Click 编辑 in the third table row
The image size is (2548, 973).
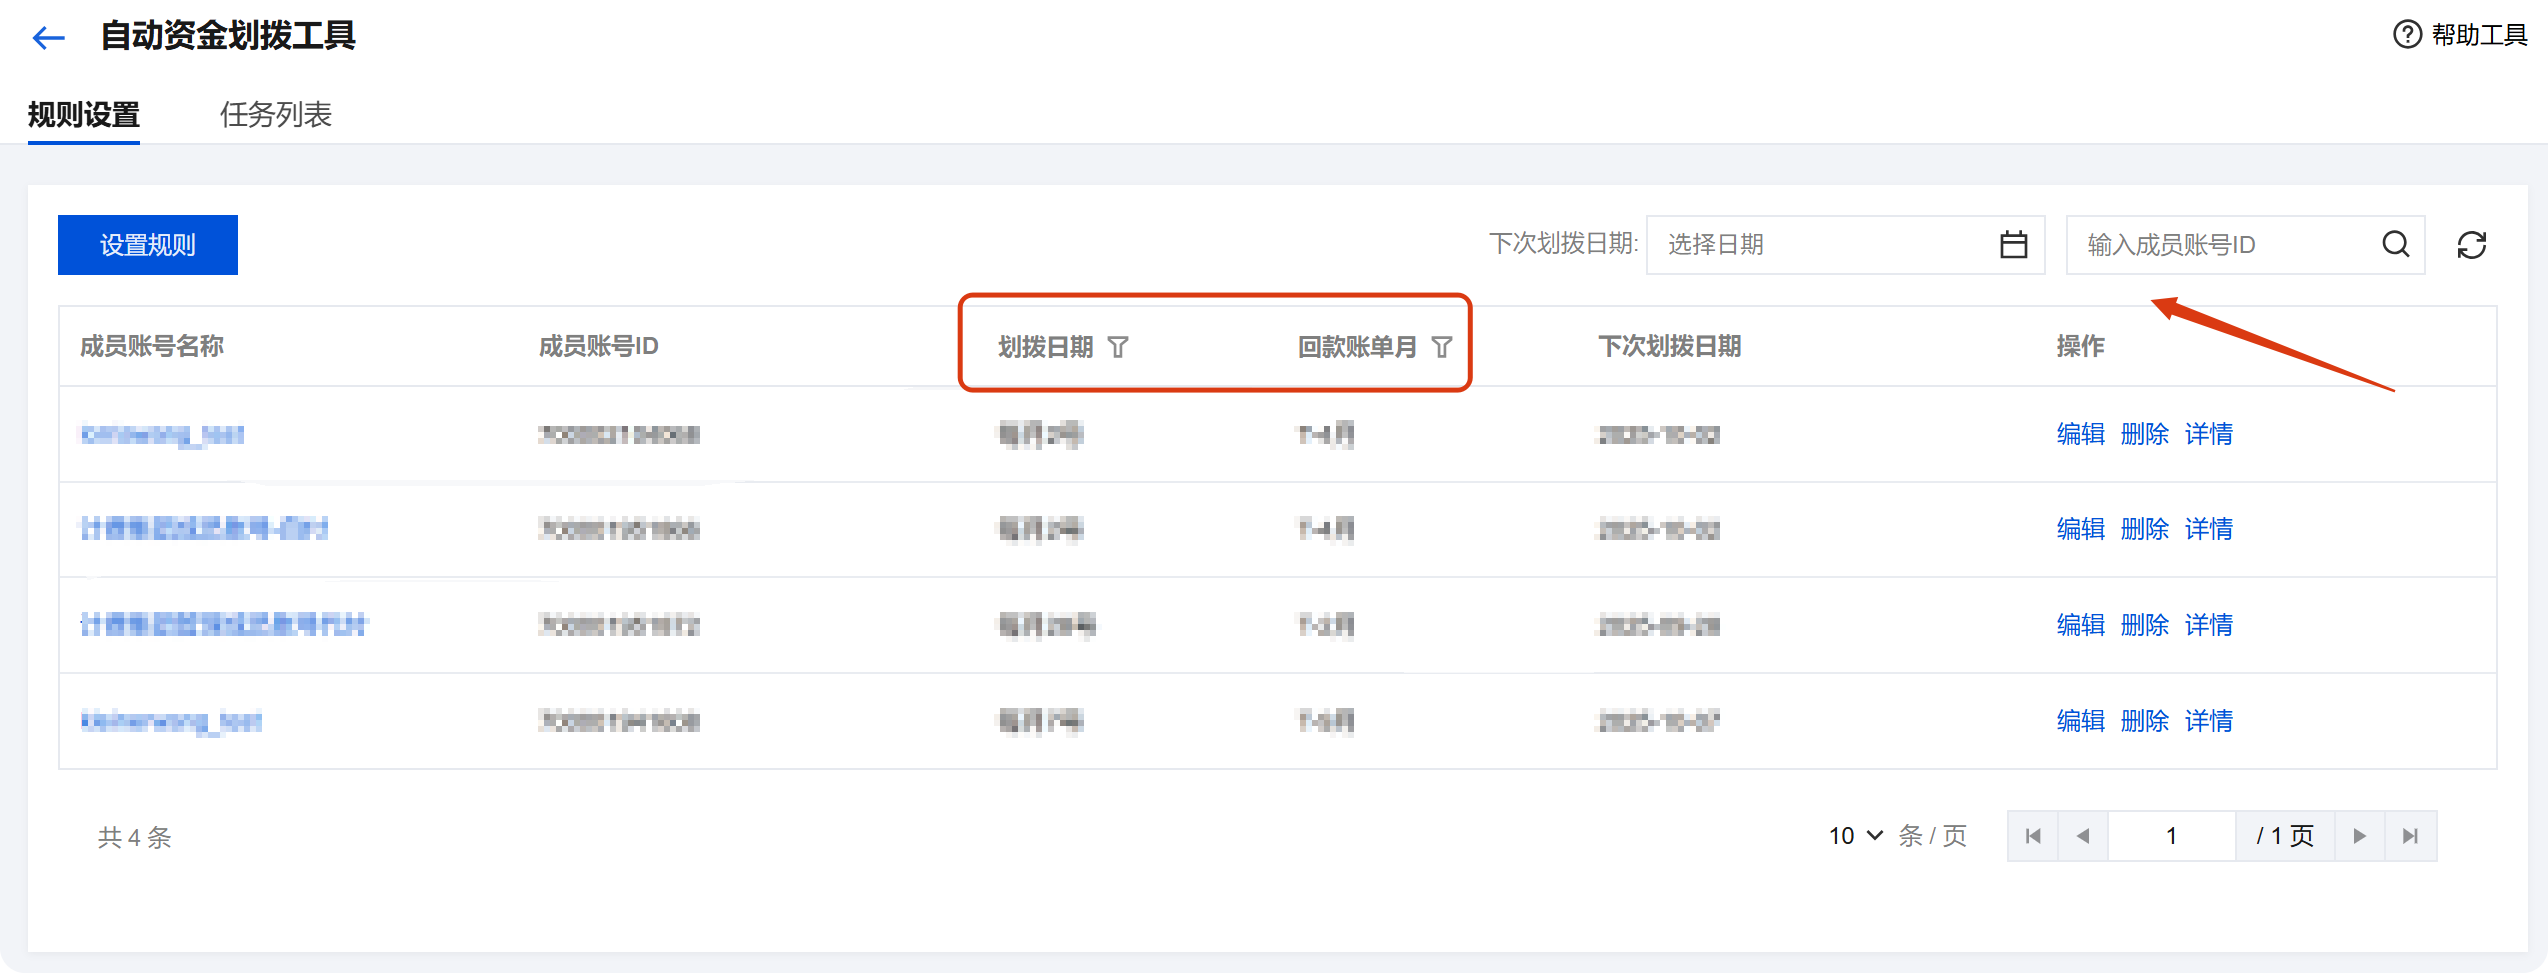(x=2080, y=625)
